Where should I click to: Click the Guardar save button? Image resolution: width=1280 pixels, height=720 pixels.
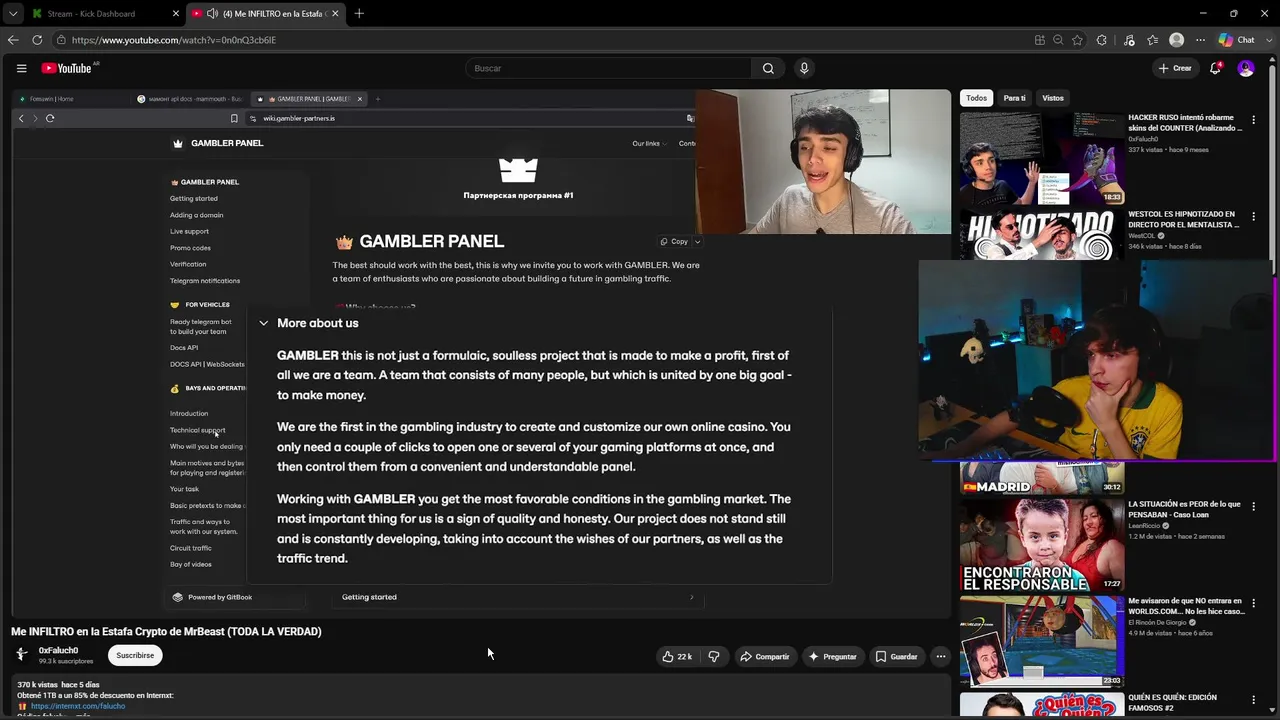[896, 656]
